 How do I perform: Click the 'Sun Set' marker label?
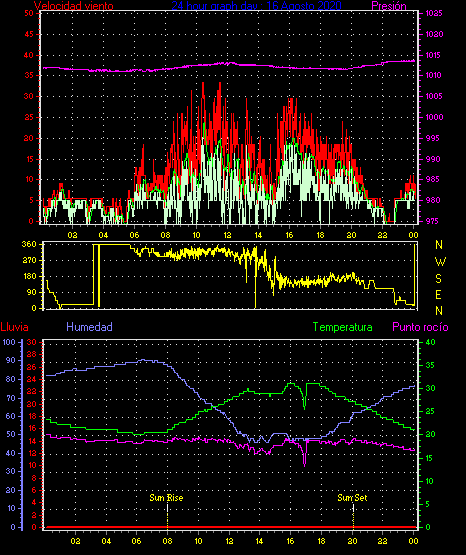coord(352,498)
